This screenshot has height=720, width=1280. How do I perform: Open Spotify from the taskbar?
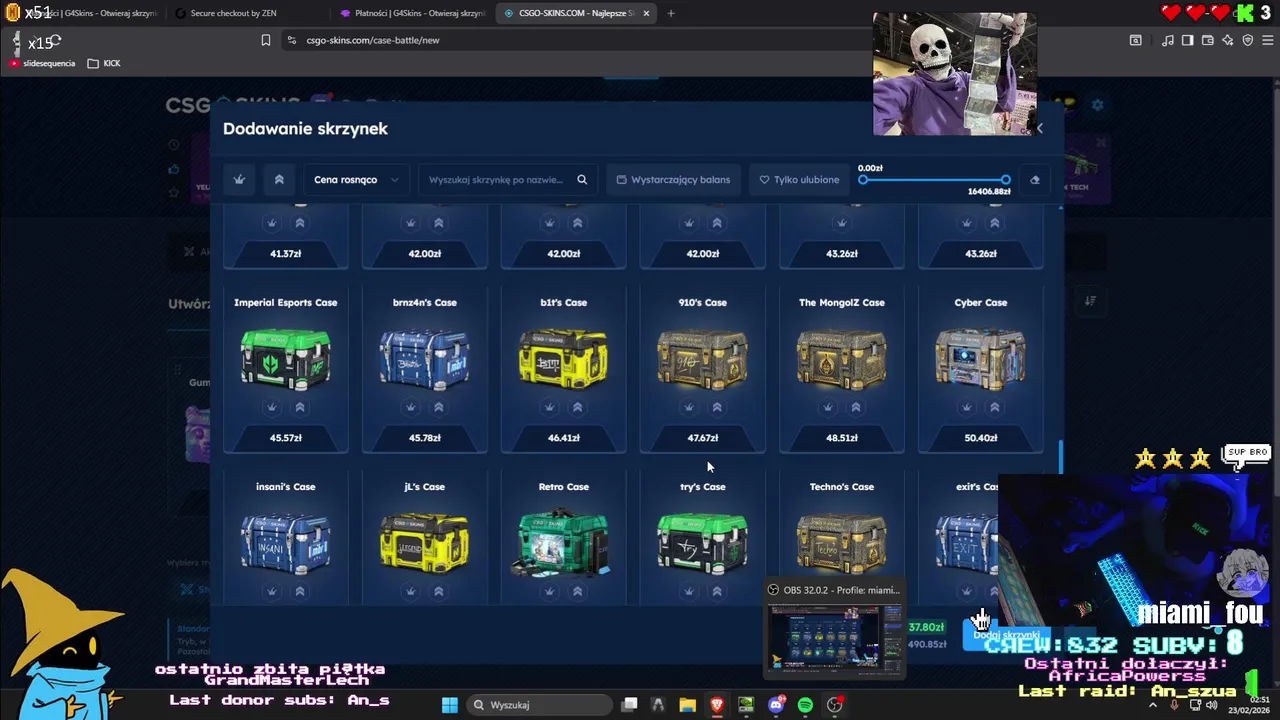click(x=805, y=705)
